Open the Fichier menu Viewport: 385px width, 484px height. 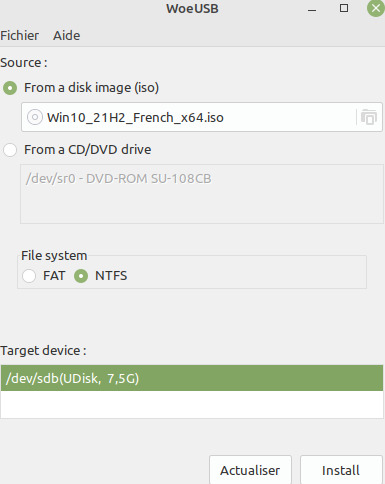(19, 36)
